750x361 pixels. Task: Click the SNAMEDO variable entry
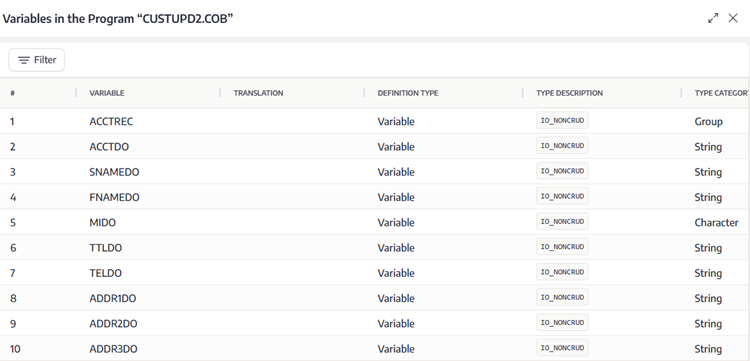(114, 172)
